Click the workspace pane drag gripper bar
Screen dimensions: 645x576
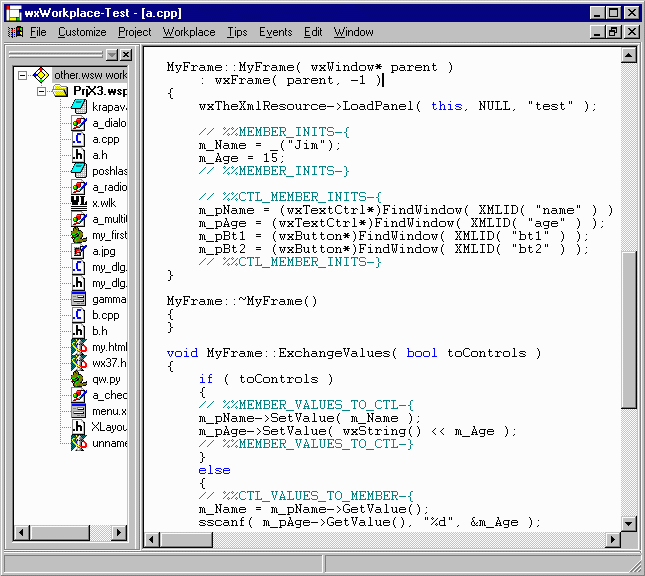(56, 54)
